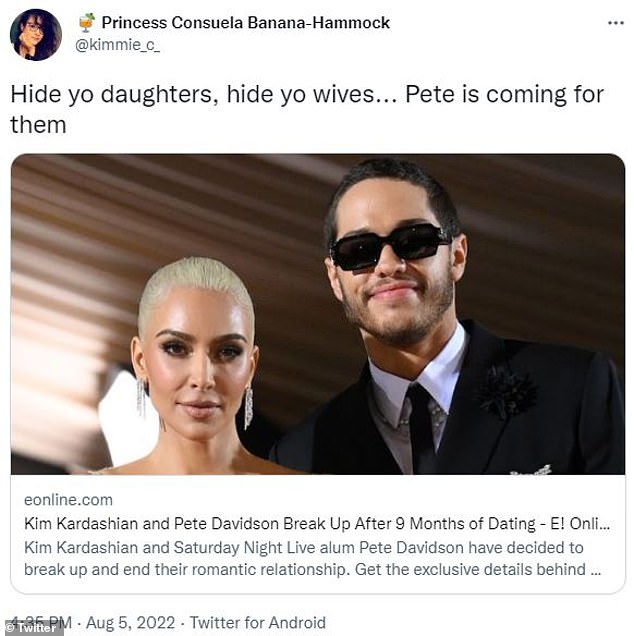This screenshot has width=634, height=636.
Task: Open 'Kim Kardashian and Pete Davidson Break Up' headline
Action: pyautogui.click(x=317, y=524)
